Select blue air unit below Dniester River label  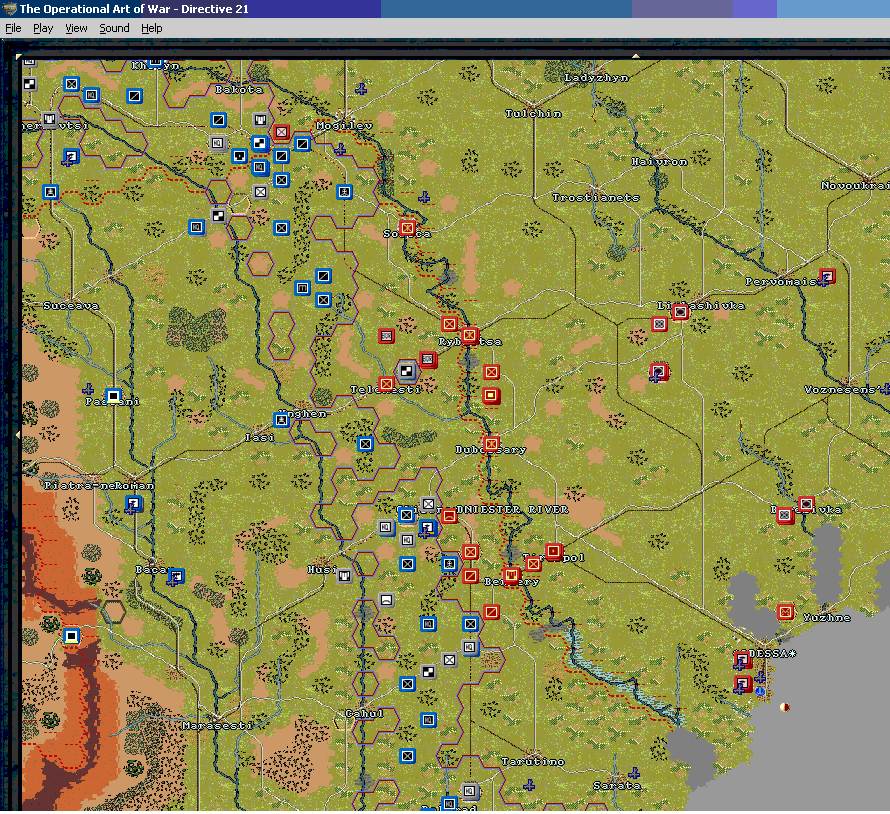(428, 528)
